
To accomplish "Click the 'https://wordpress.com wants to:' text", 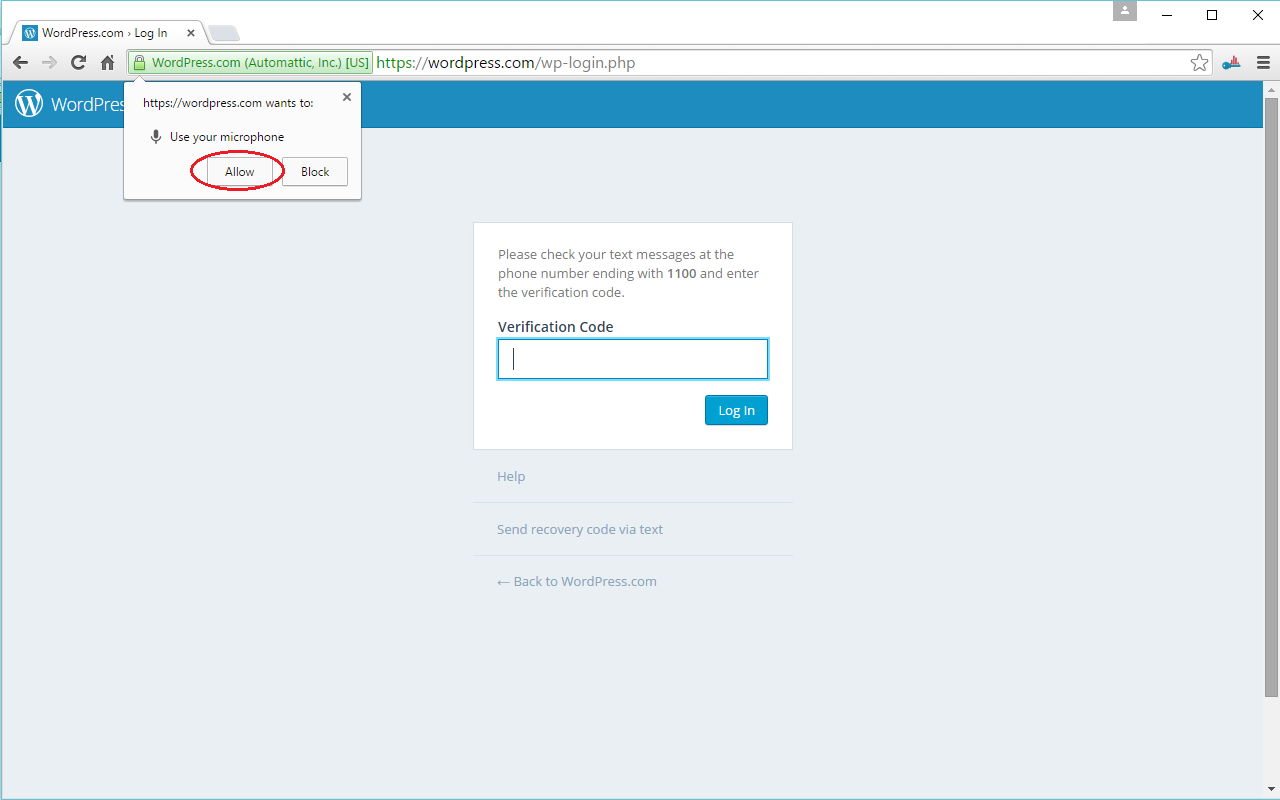I will coord(228,103).
